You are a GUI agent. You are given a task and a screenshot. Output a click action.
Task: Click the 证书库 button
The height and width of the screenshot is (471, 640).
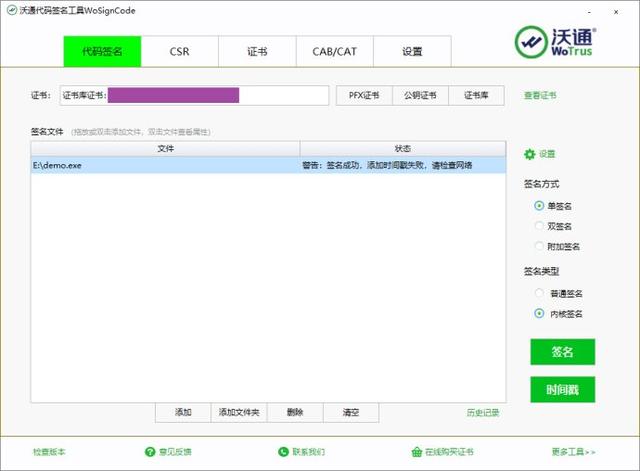[476, 96]
